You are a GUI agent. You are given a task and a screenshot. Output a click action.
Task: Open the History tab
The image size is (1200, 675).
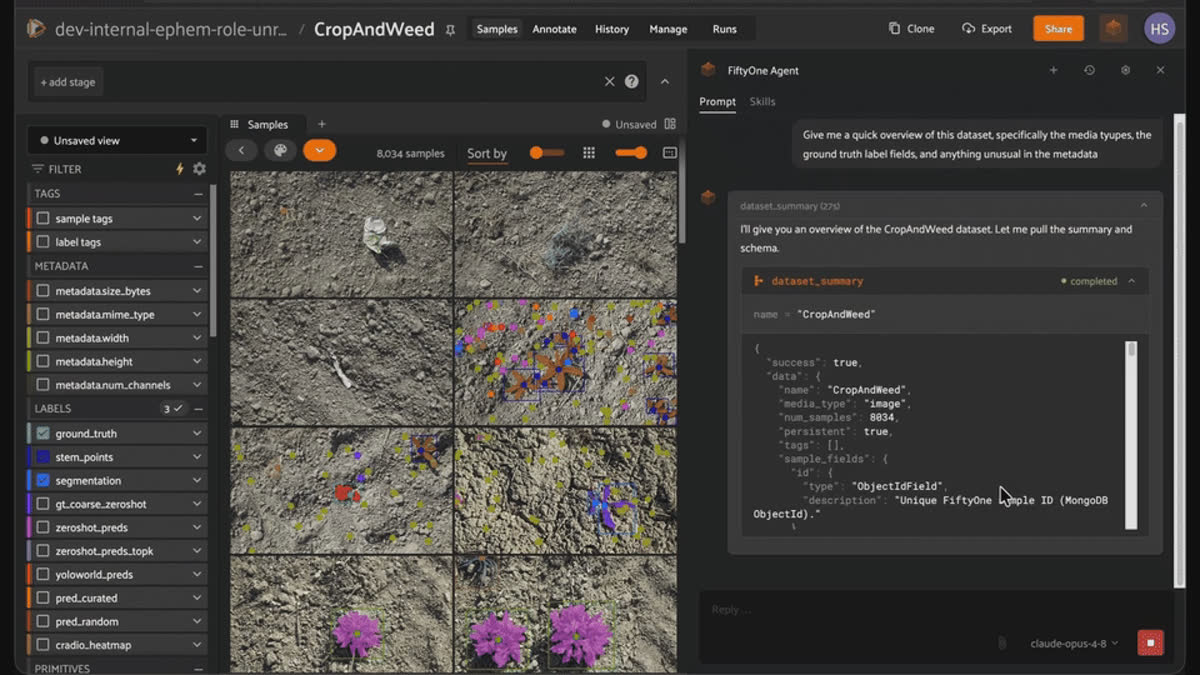pos(612,29)
